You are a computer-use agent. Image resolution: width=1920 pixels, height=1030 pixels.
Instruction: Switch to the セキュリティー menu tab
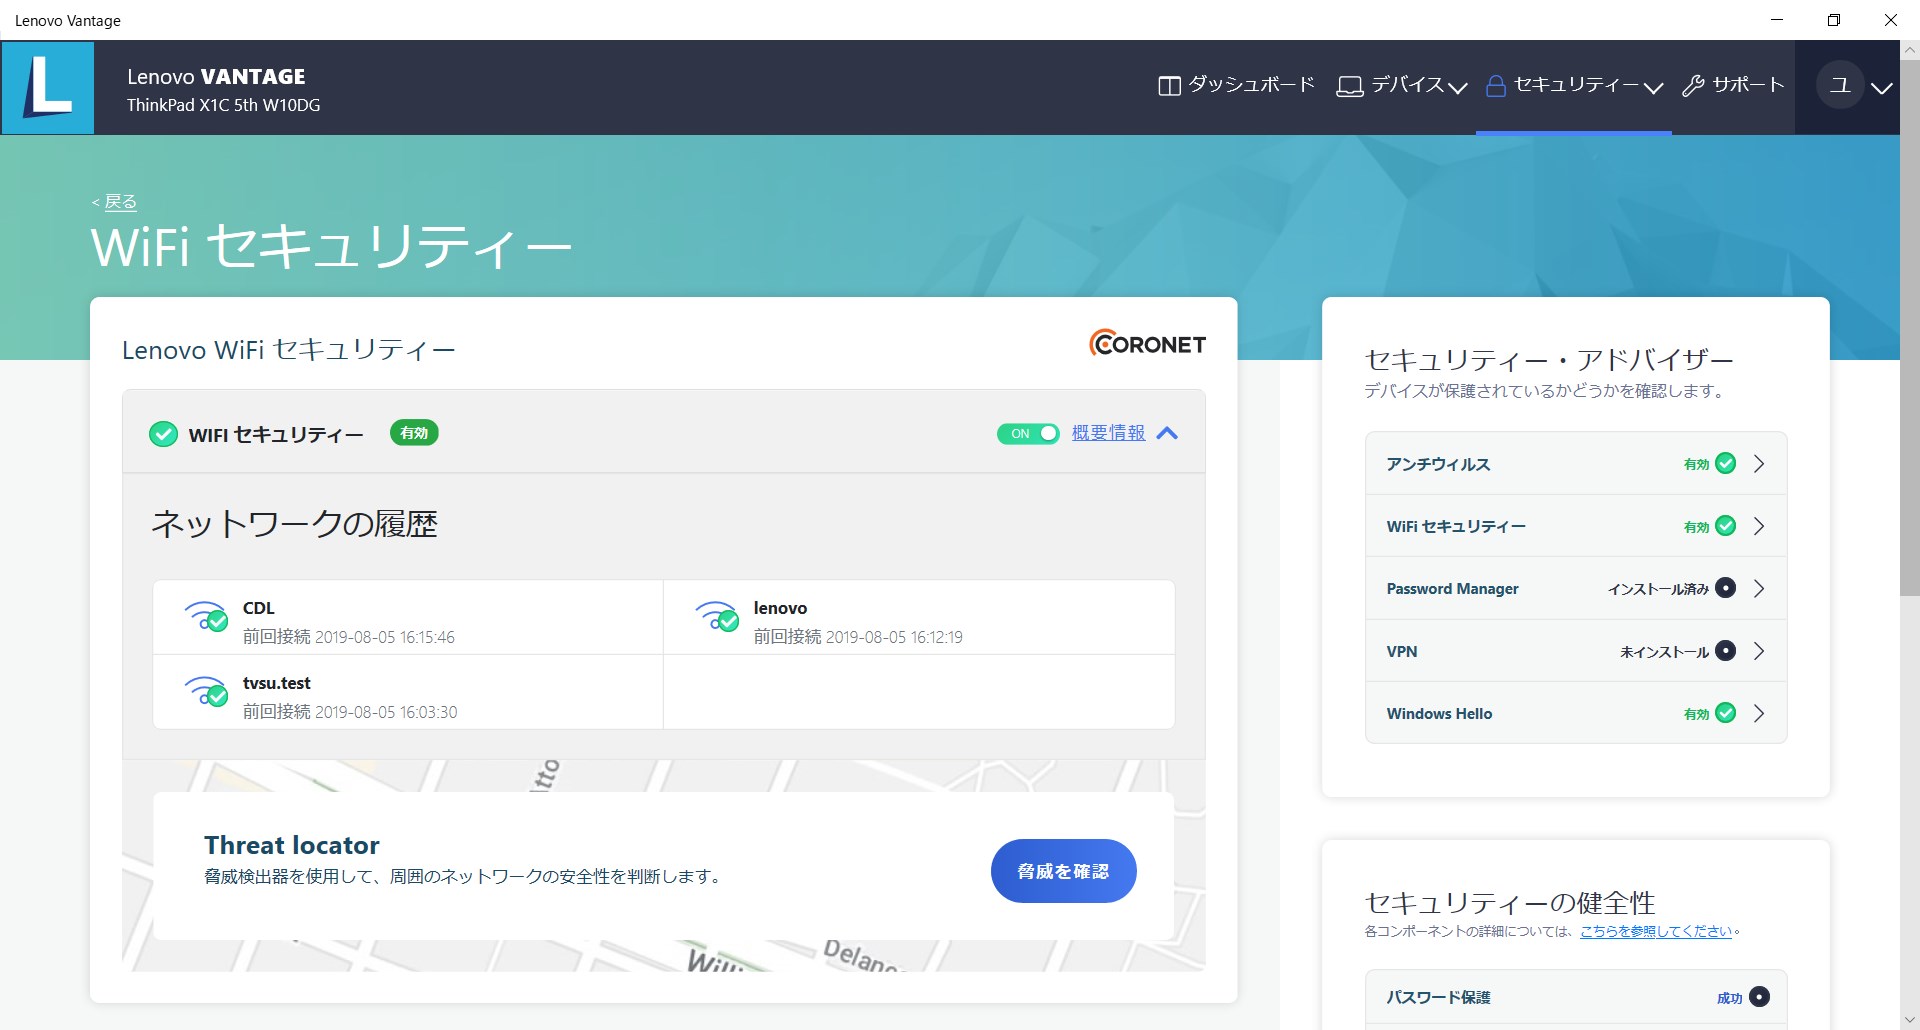1570,85
